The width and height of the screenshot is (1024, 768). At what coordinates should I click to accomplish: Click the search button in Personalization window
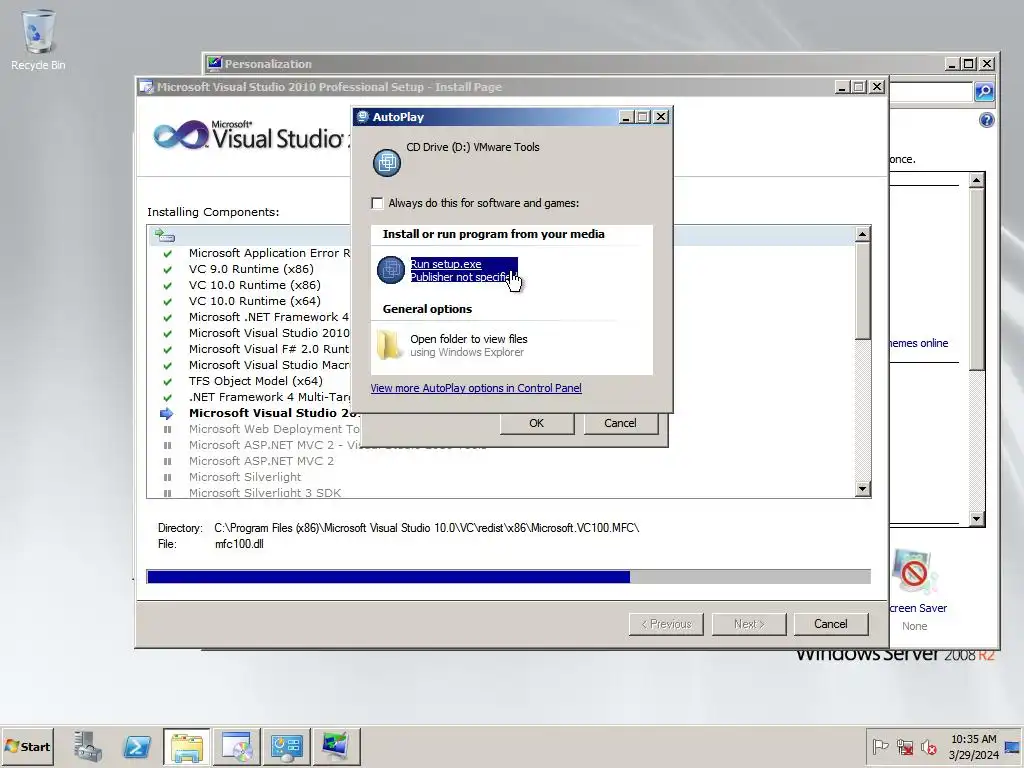click(x=984, y=91)
